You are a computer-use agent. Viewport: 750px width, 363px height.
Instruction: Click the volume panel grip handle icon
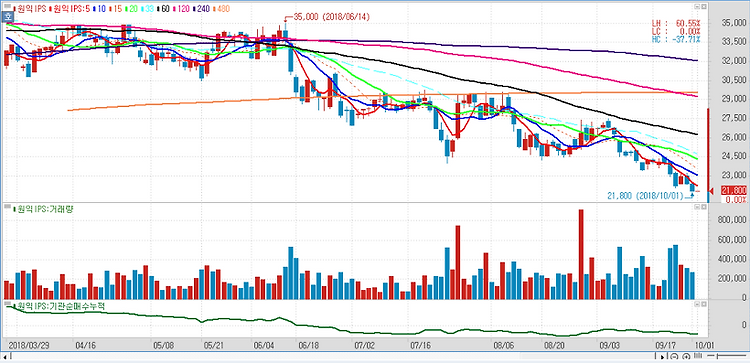8,207
